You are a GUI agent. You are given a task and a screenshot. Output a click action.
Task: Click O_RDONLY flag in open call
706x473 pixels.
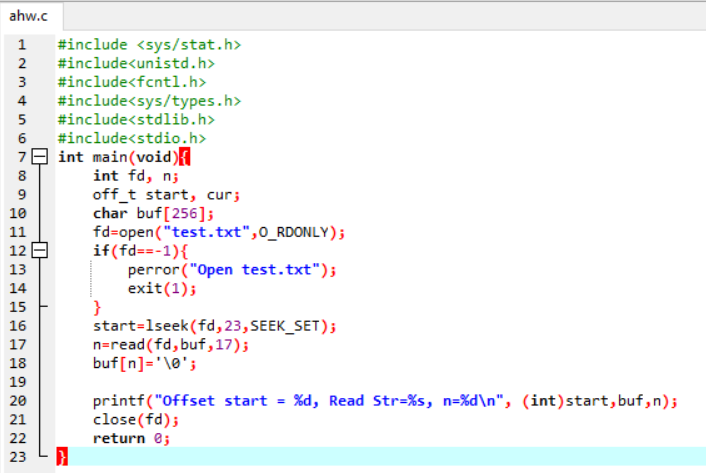[x=294, y=232]
